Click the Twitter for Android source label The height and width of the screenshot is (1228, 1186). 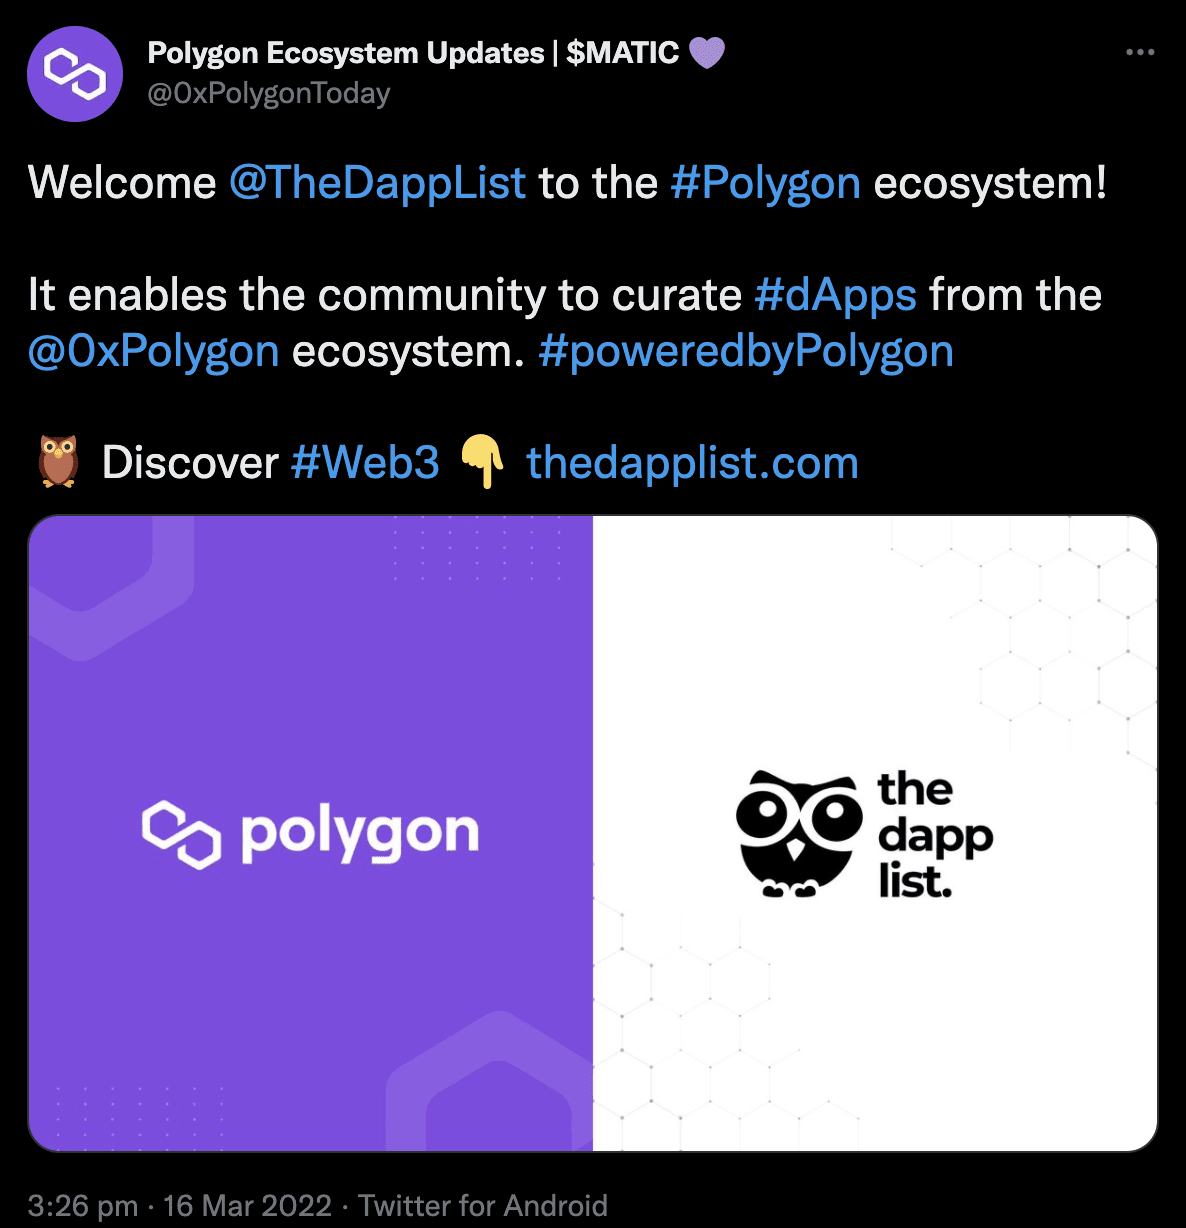[x=483, y=1205]
